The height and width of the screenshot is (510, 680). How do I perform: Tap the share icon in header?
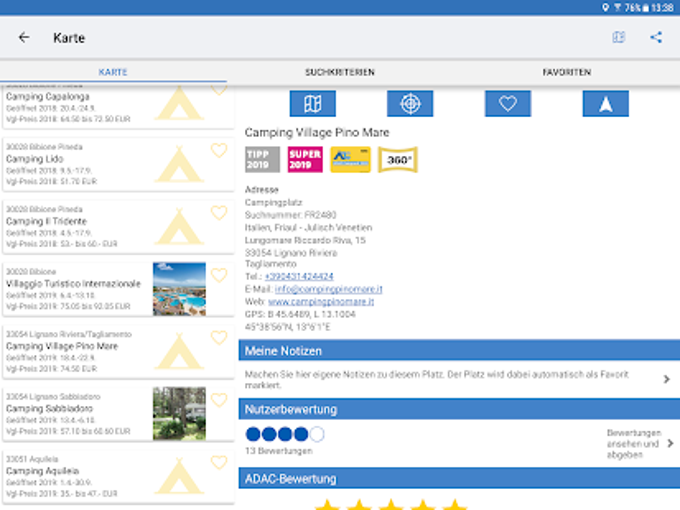pyautogui.click(x=656, y=37)
